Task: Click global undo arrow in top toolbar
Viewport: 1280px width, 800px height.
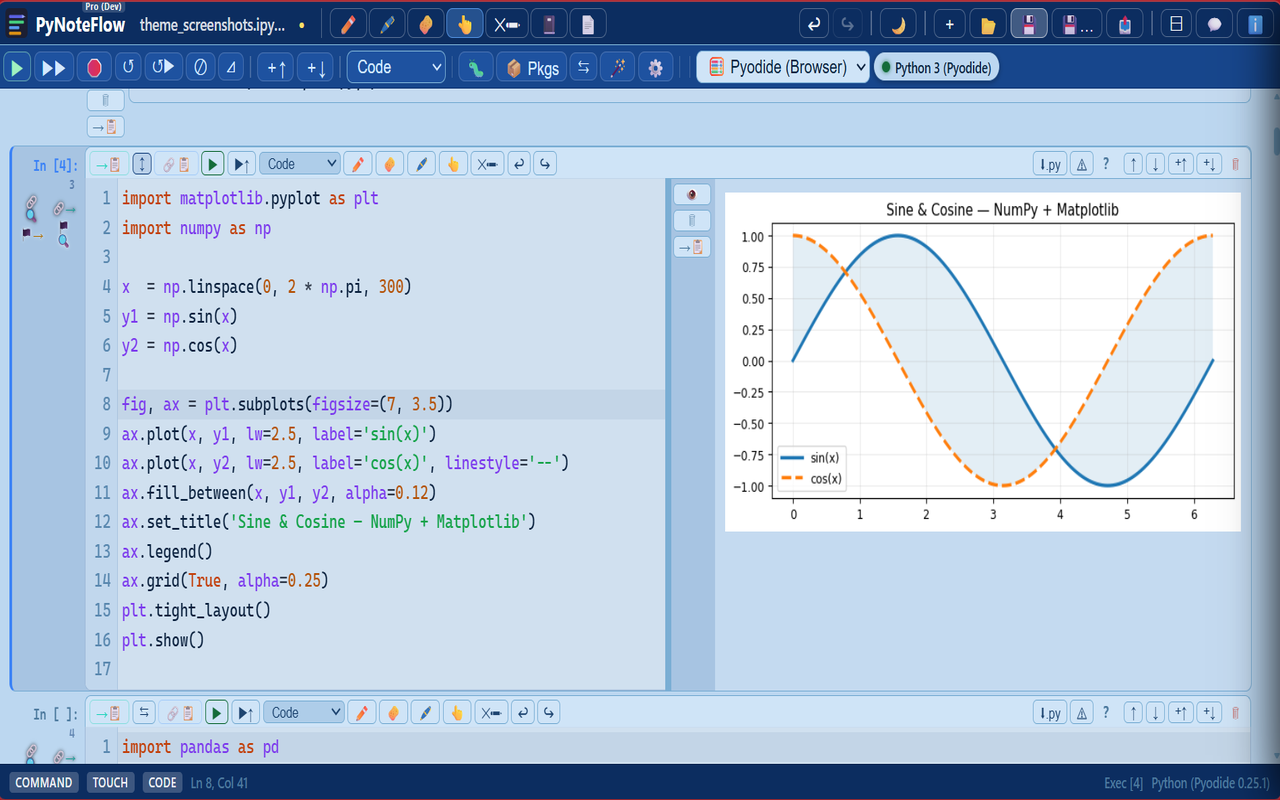Action: pos(814,24)
